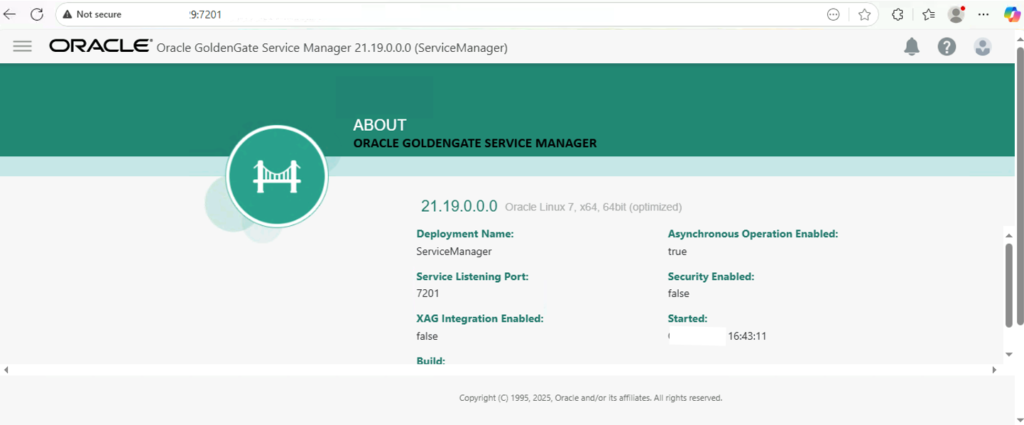
Task: Click the Oracle logo
Action: 100,46
